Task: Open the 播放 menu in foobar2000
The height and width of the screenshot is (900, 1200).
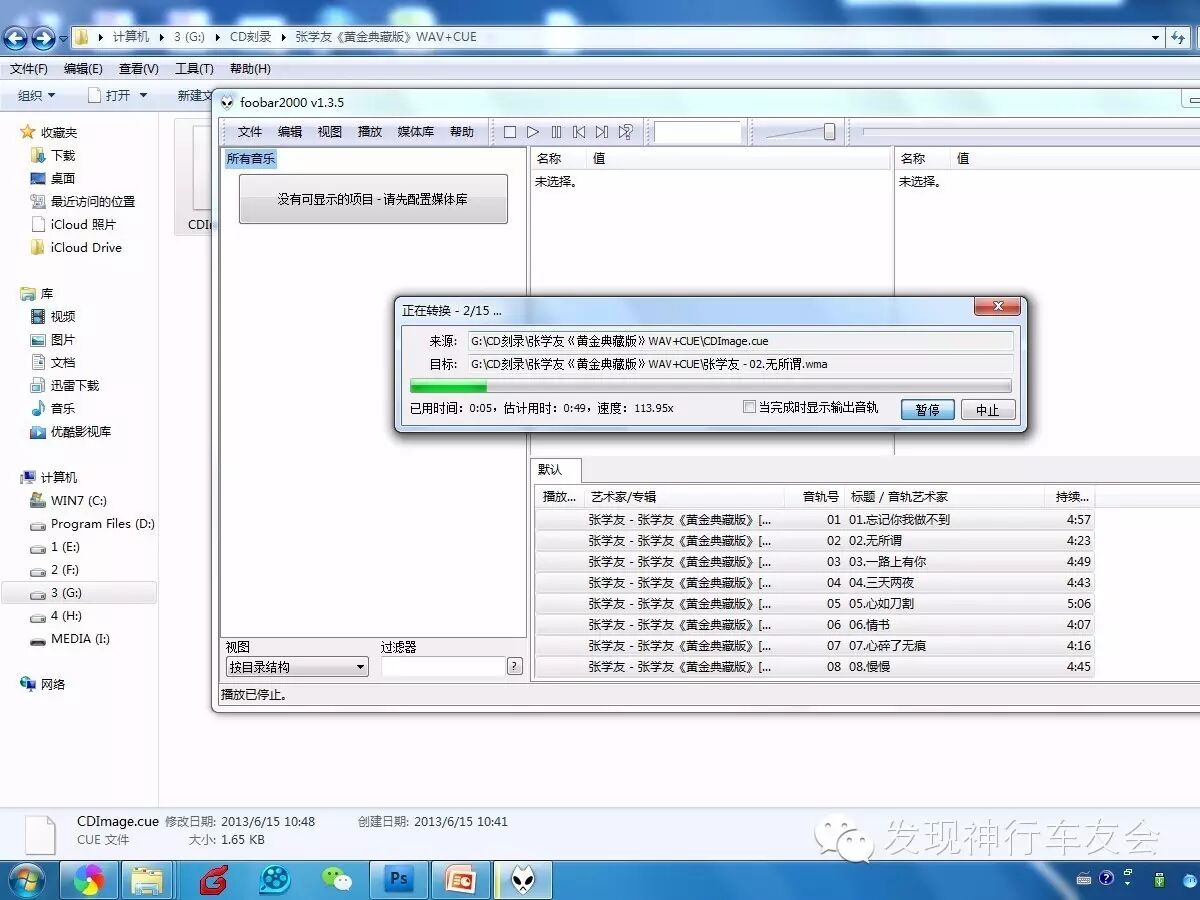Action: click(x=370, y=132)
